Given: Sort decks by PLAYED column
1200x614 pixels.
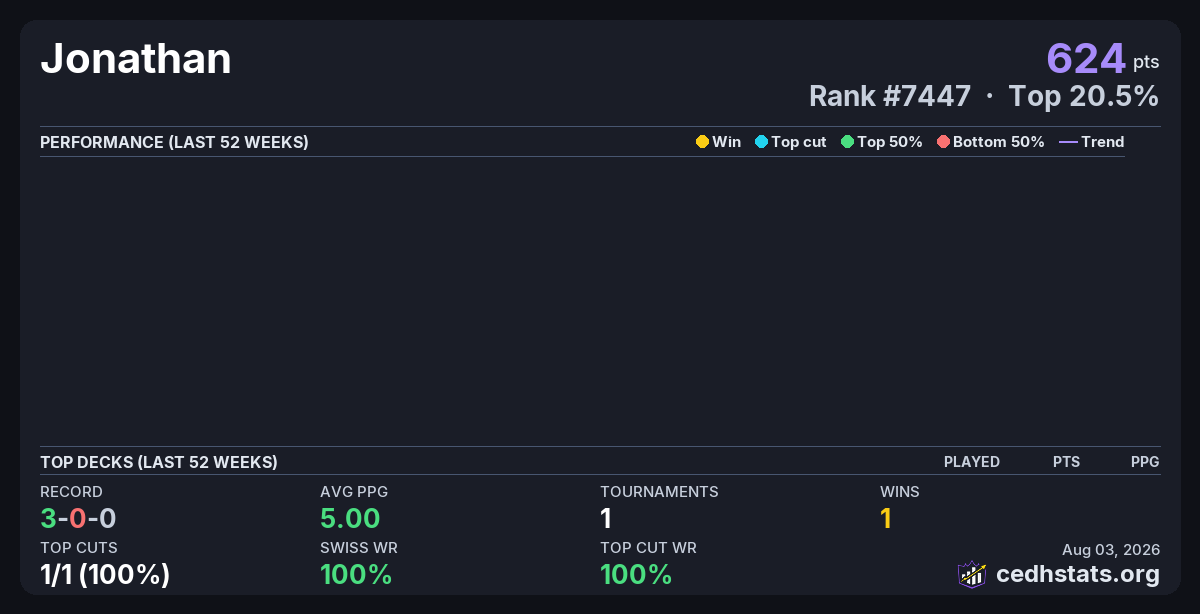Looking at the screenshot, I should [x=972, y=462].
